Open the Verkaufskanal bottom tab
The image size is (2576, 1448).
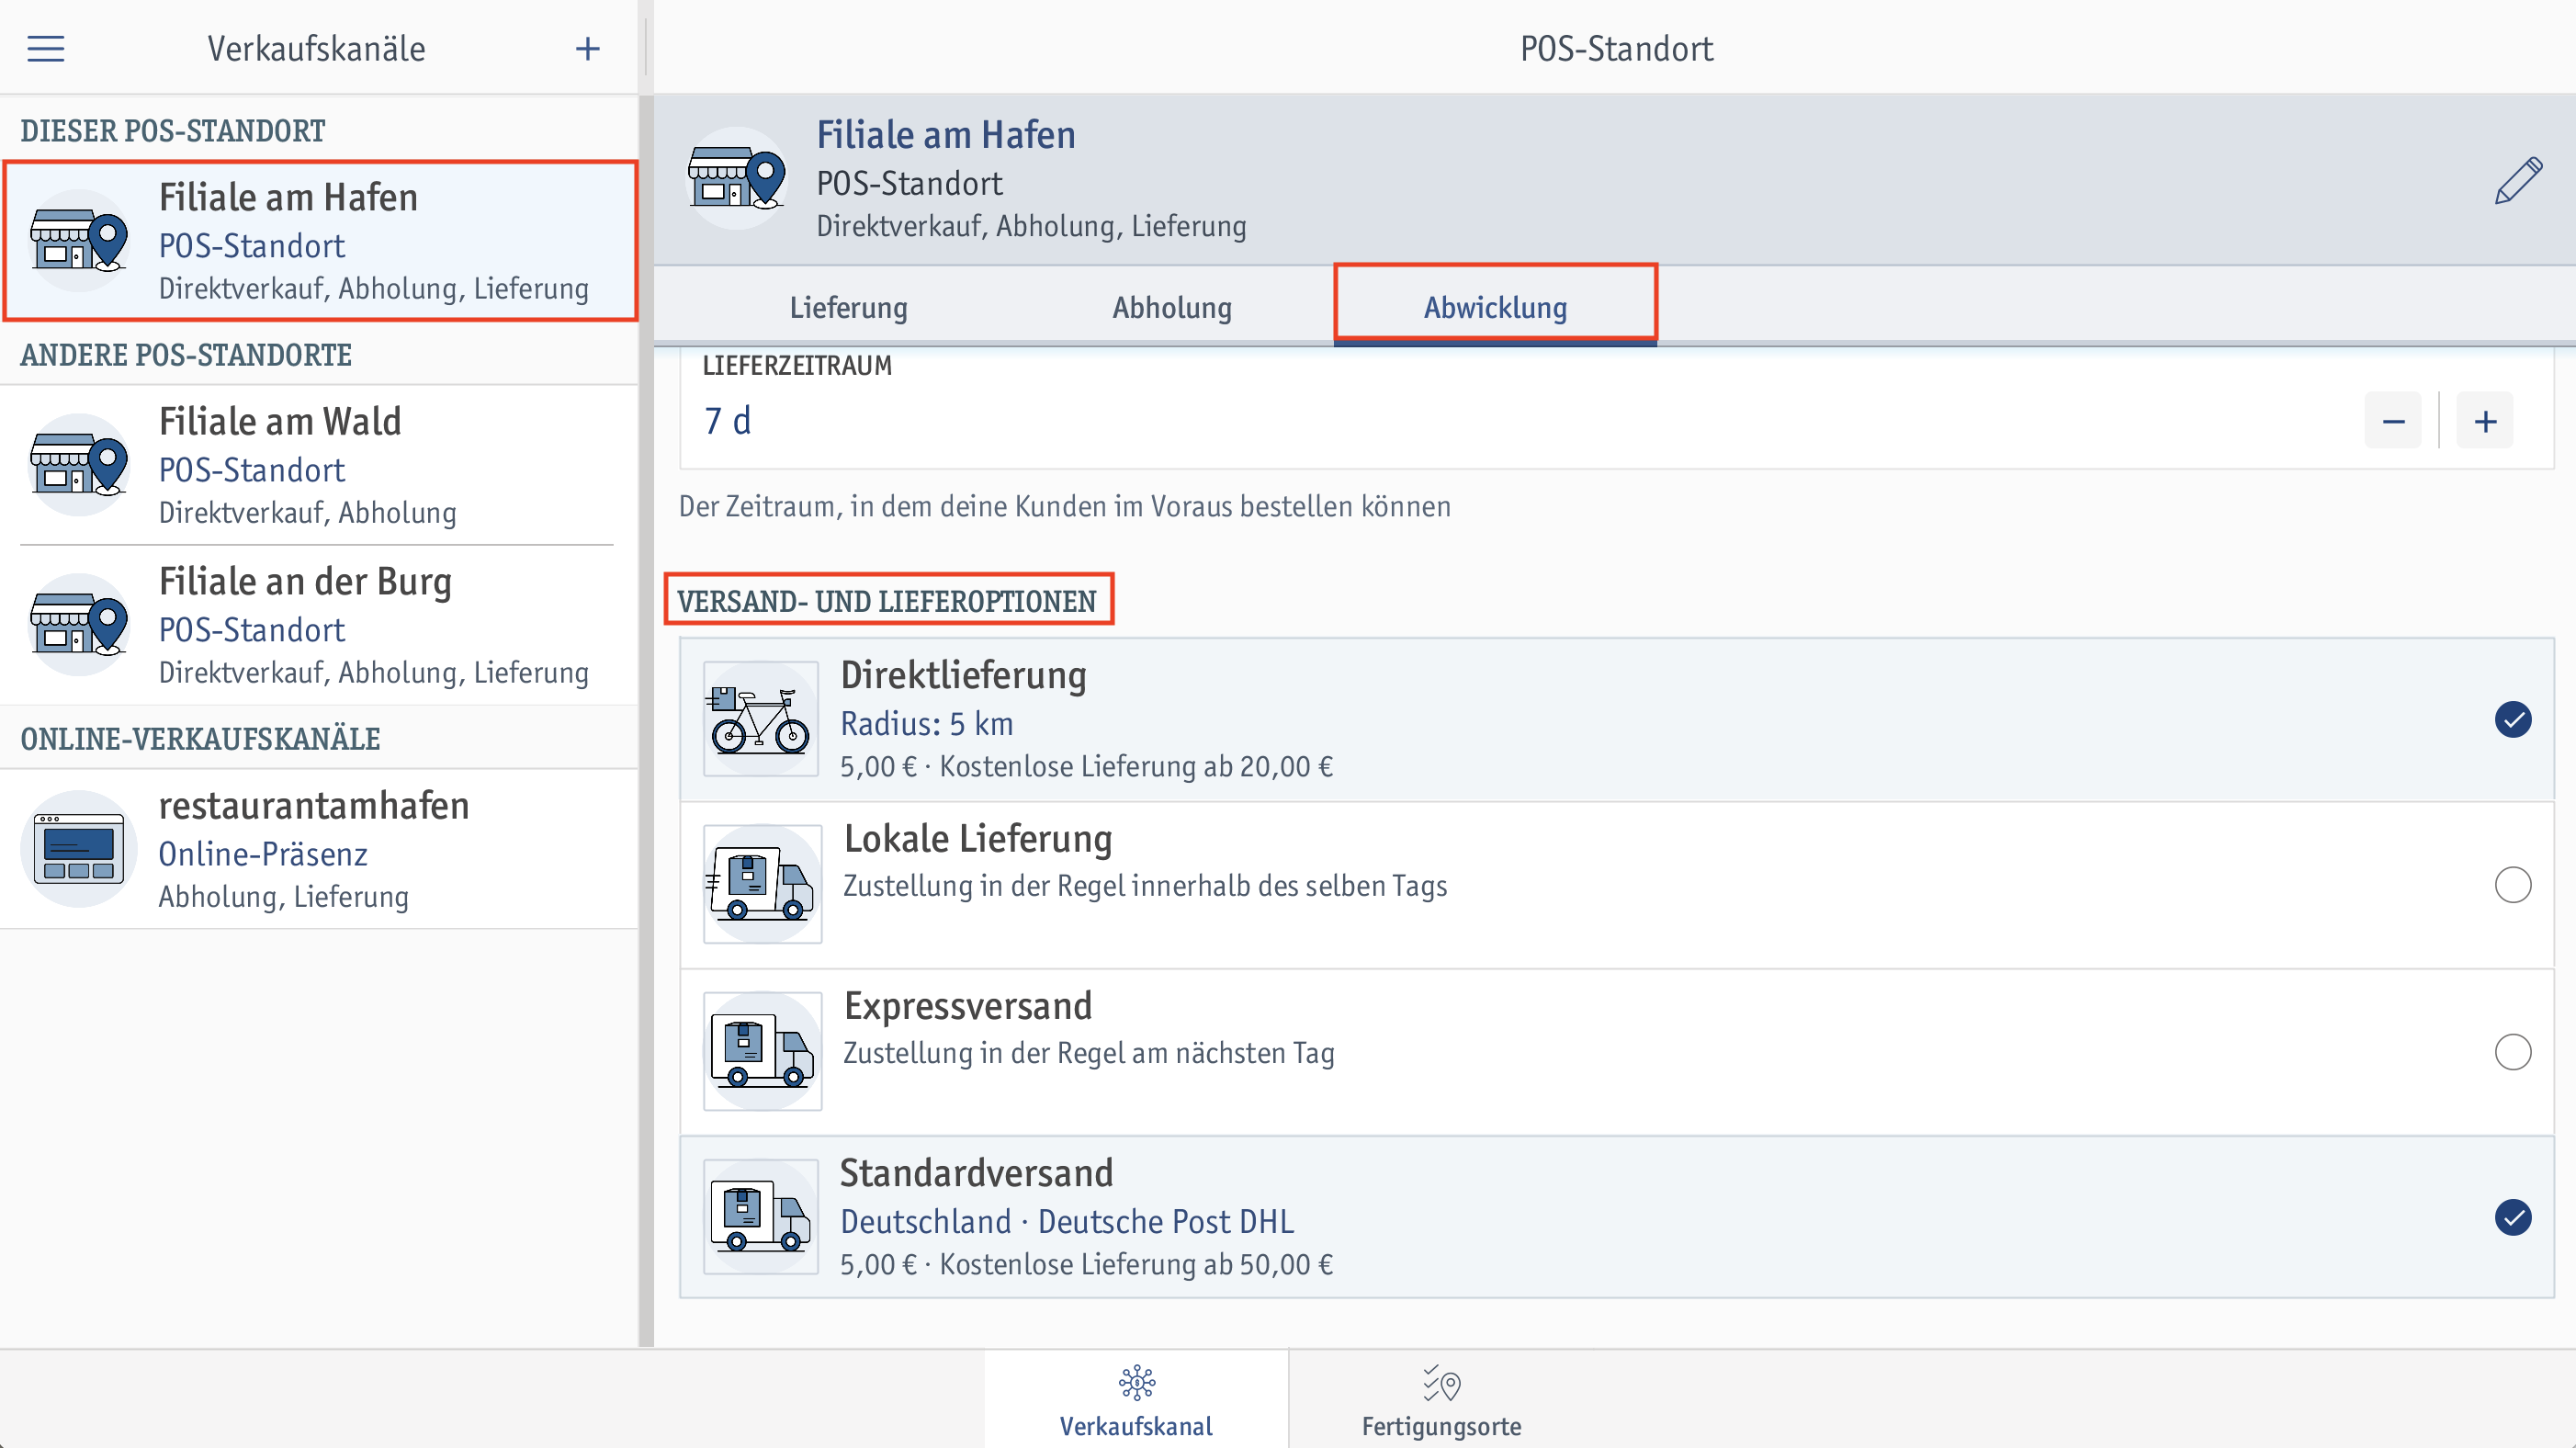pyautogui.click(x=1136, y=1399)
